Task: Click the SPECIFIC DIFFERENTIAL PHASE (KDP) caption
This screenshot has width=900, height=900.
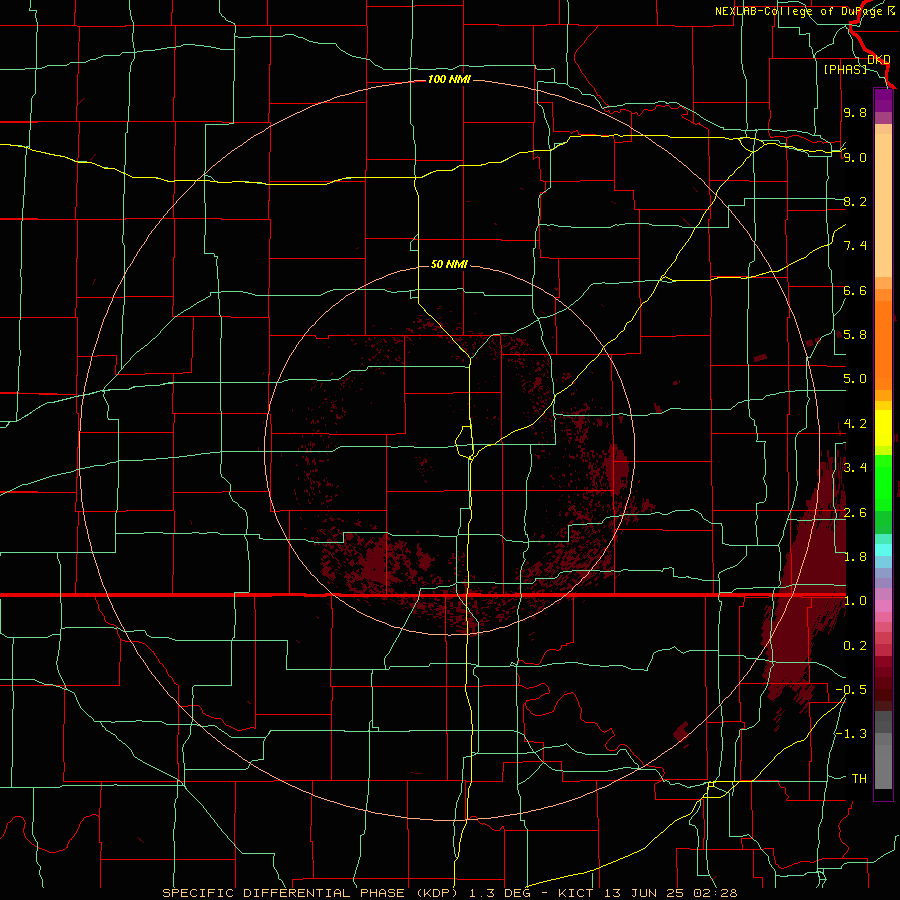Action: 312,893
